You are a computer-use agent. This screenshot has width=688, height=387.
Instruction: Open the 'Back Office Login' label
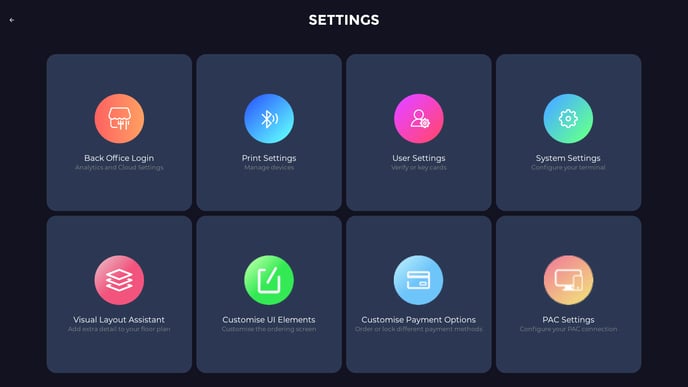point(119,158)
